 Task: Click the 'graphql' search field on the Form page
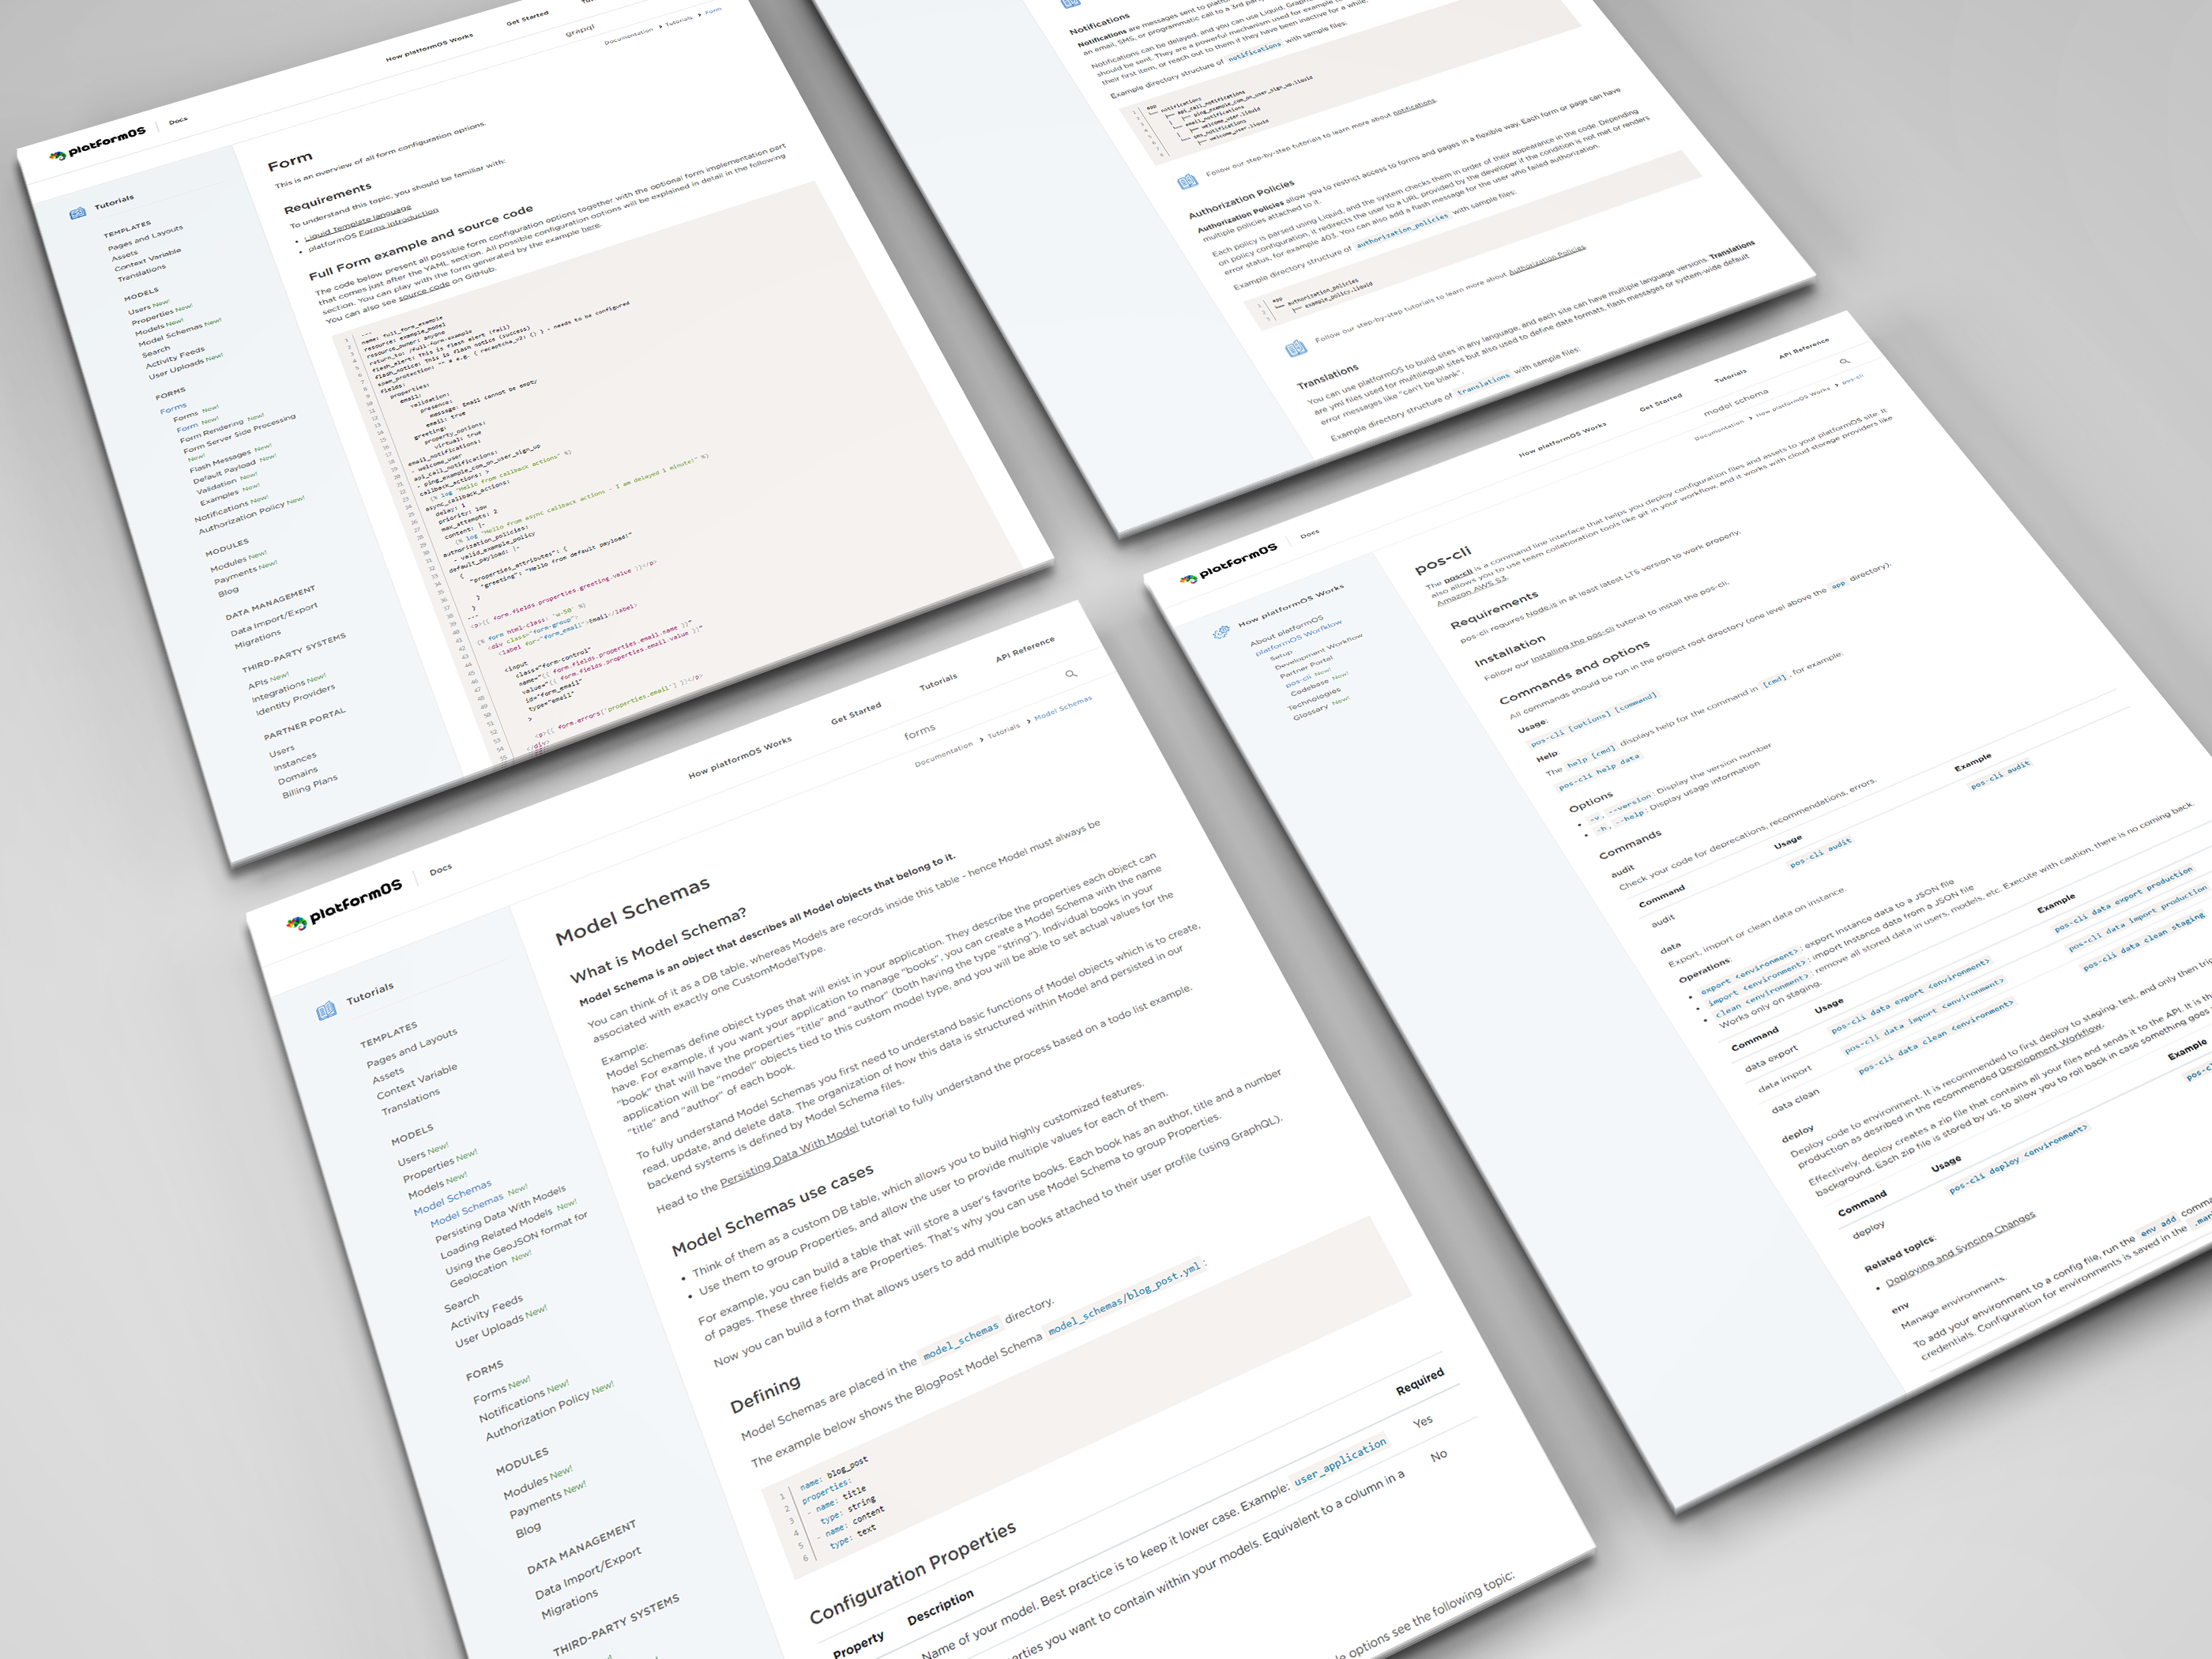pos(580,30)
